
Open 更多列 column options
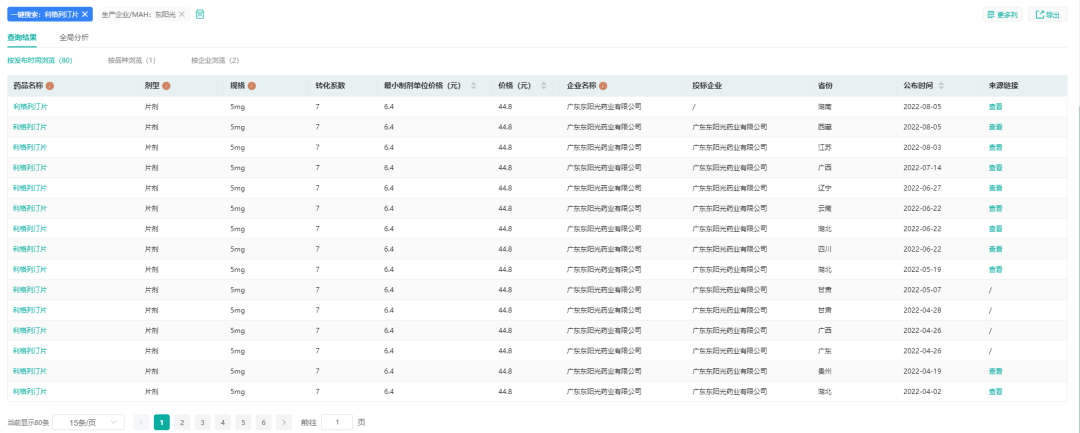point(1002,15)
